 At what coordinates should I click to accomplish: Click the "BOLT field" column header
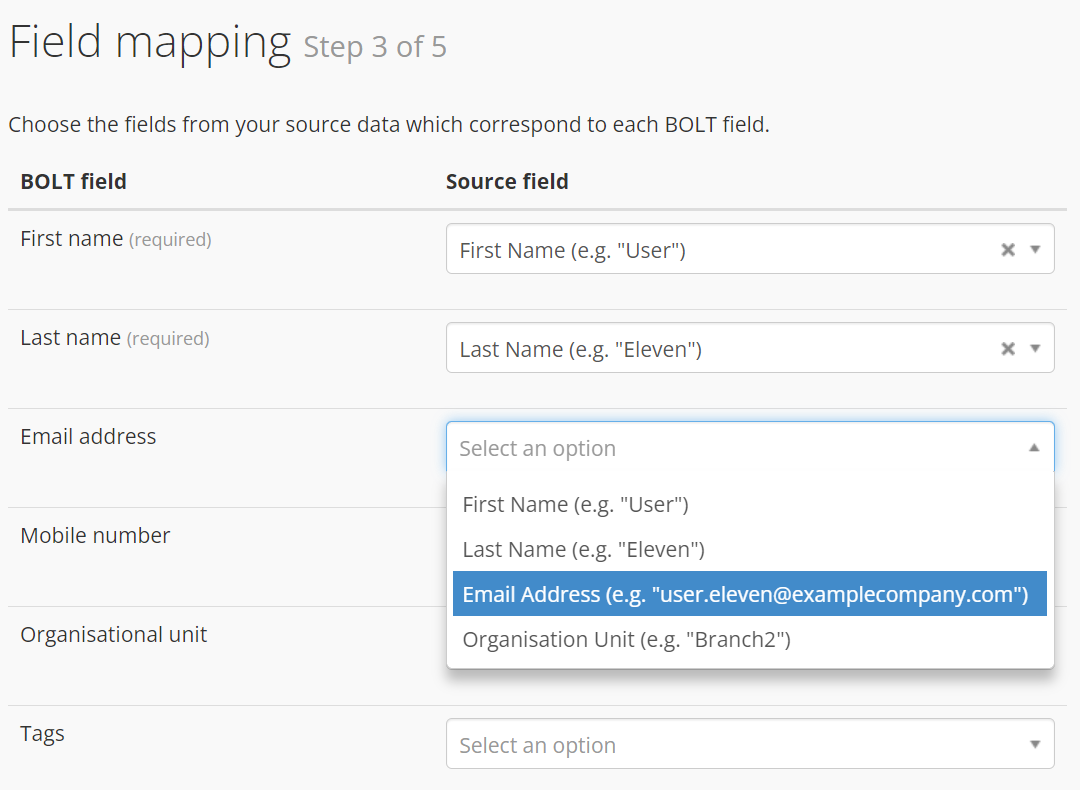tap(74, 181)
